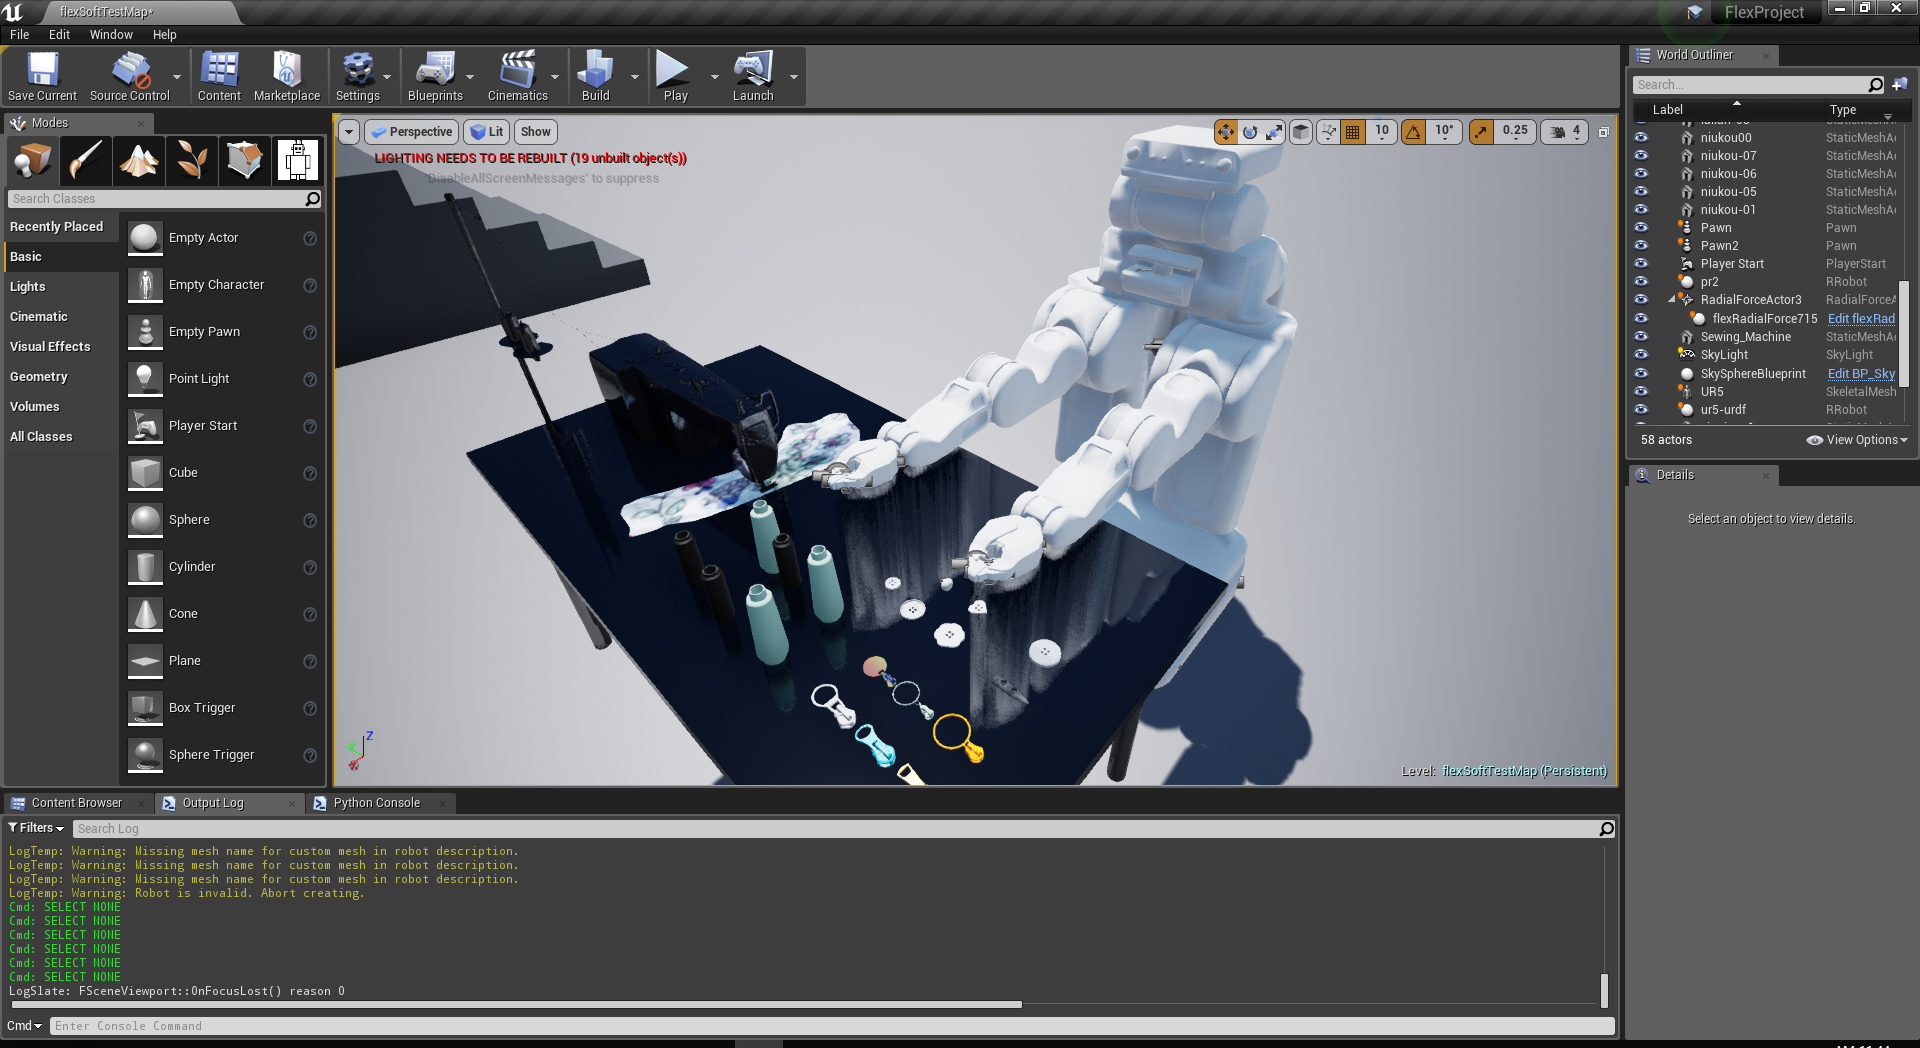Focus the Search Classes input field

tap(157, 199)
